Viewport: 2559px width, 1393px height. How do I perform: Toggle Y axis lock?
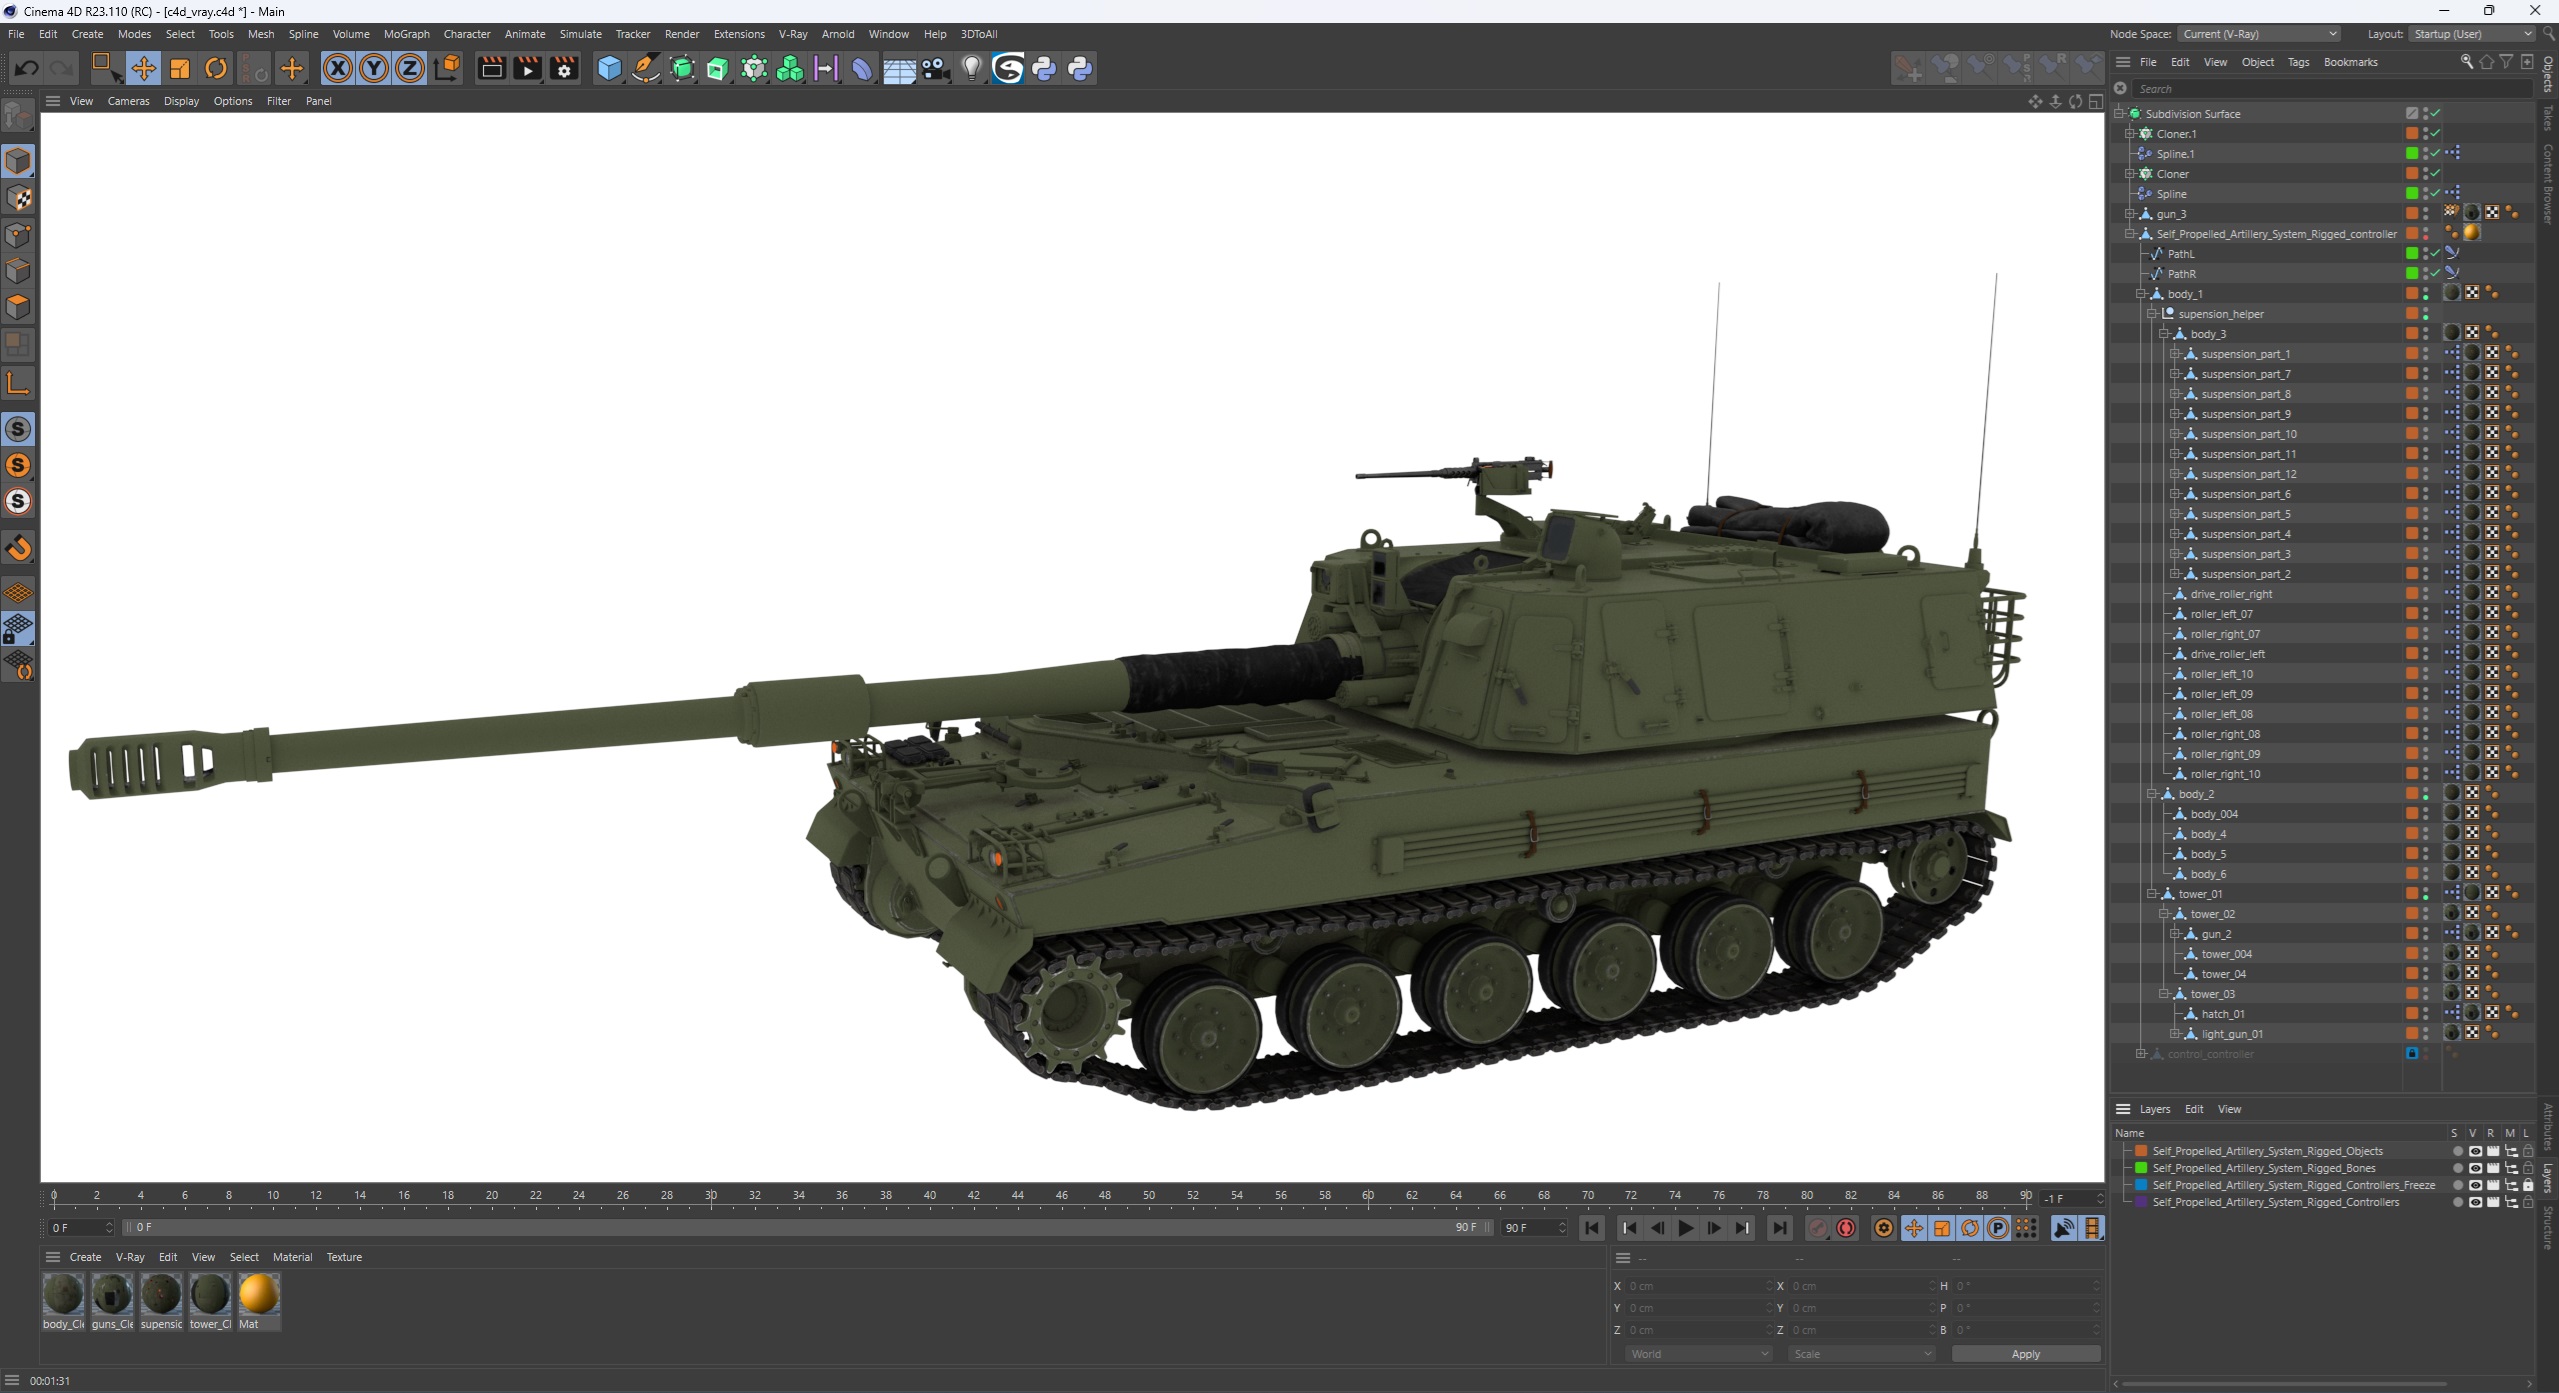click(x=374, y=68)
